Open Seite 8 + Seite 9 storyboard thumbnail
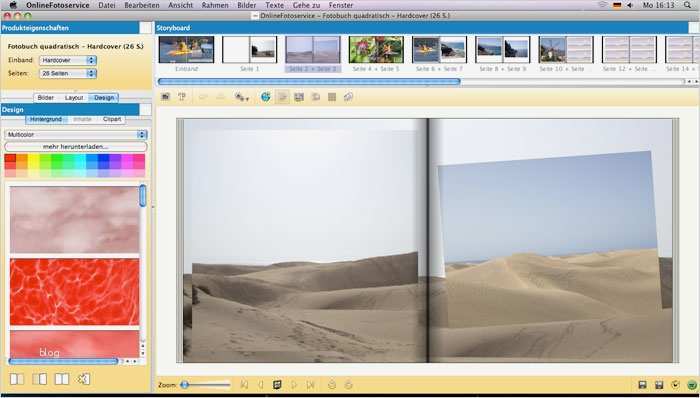 click(x=503, y=50)
